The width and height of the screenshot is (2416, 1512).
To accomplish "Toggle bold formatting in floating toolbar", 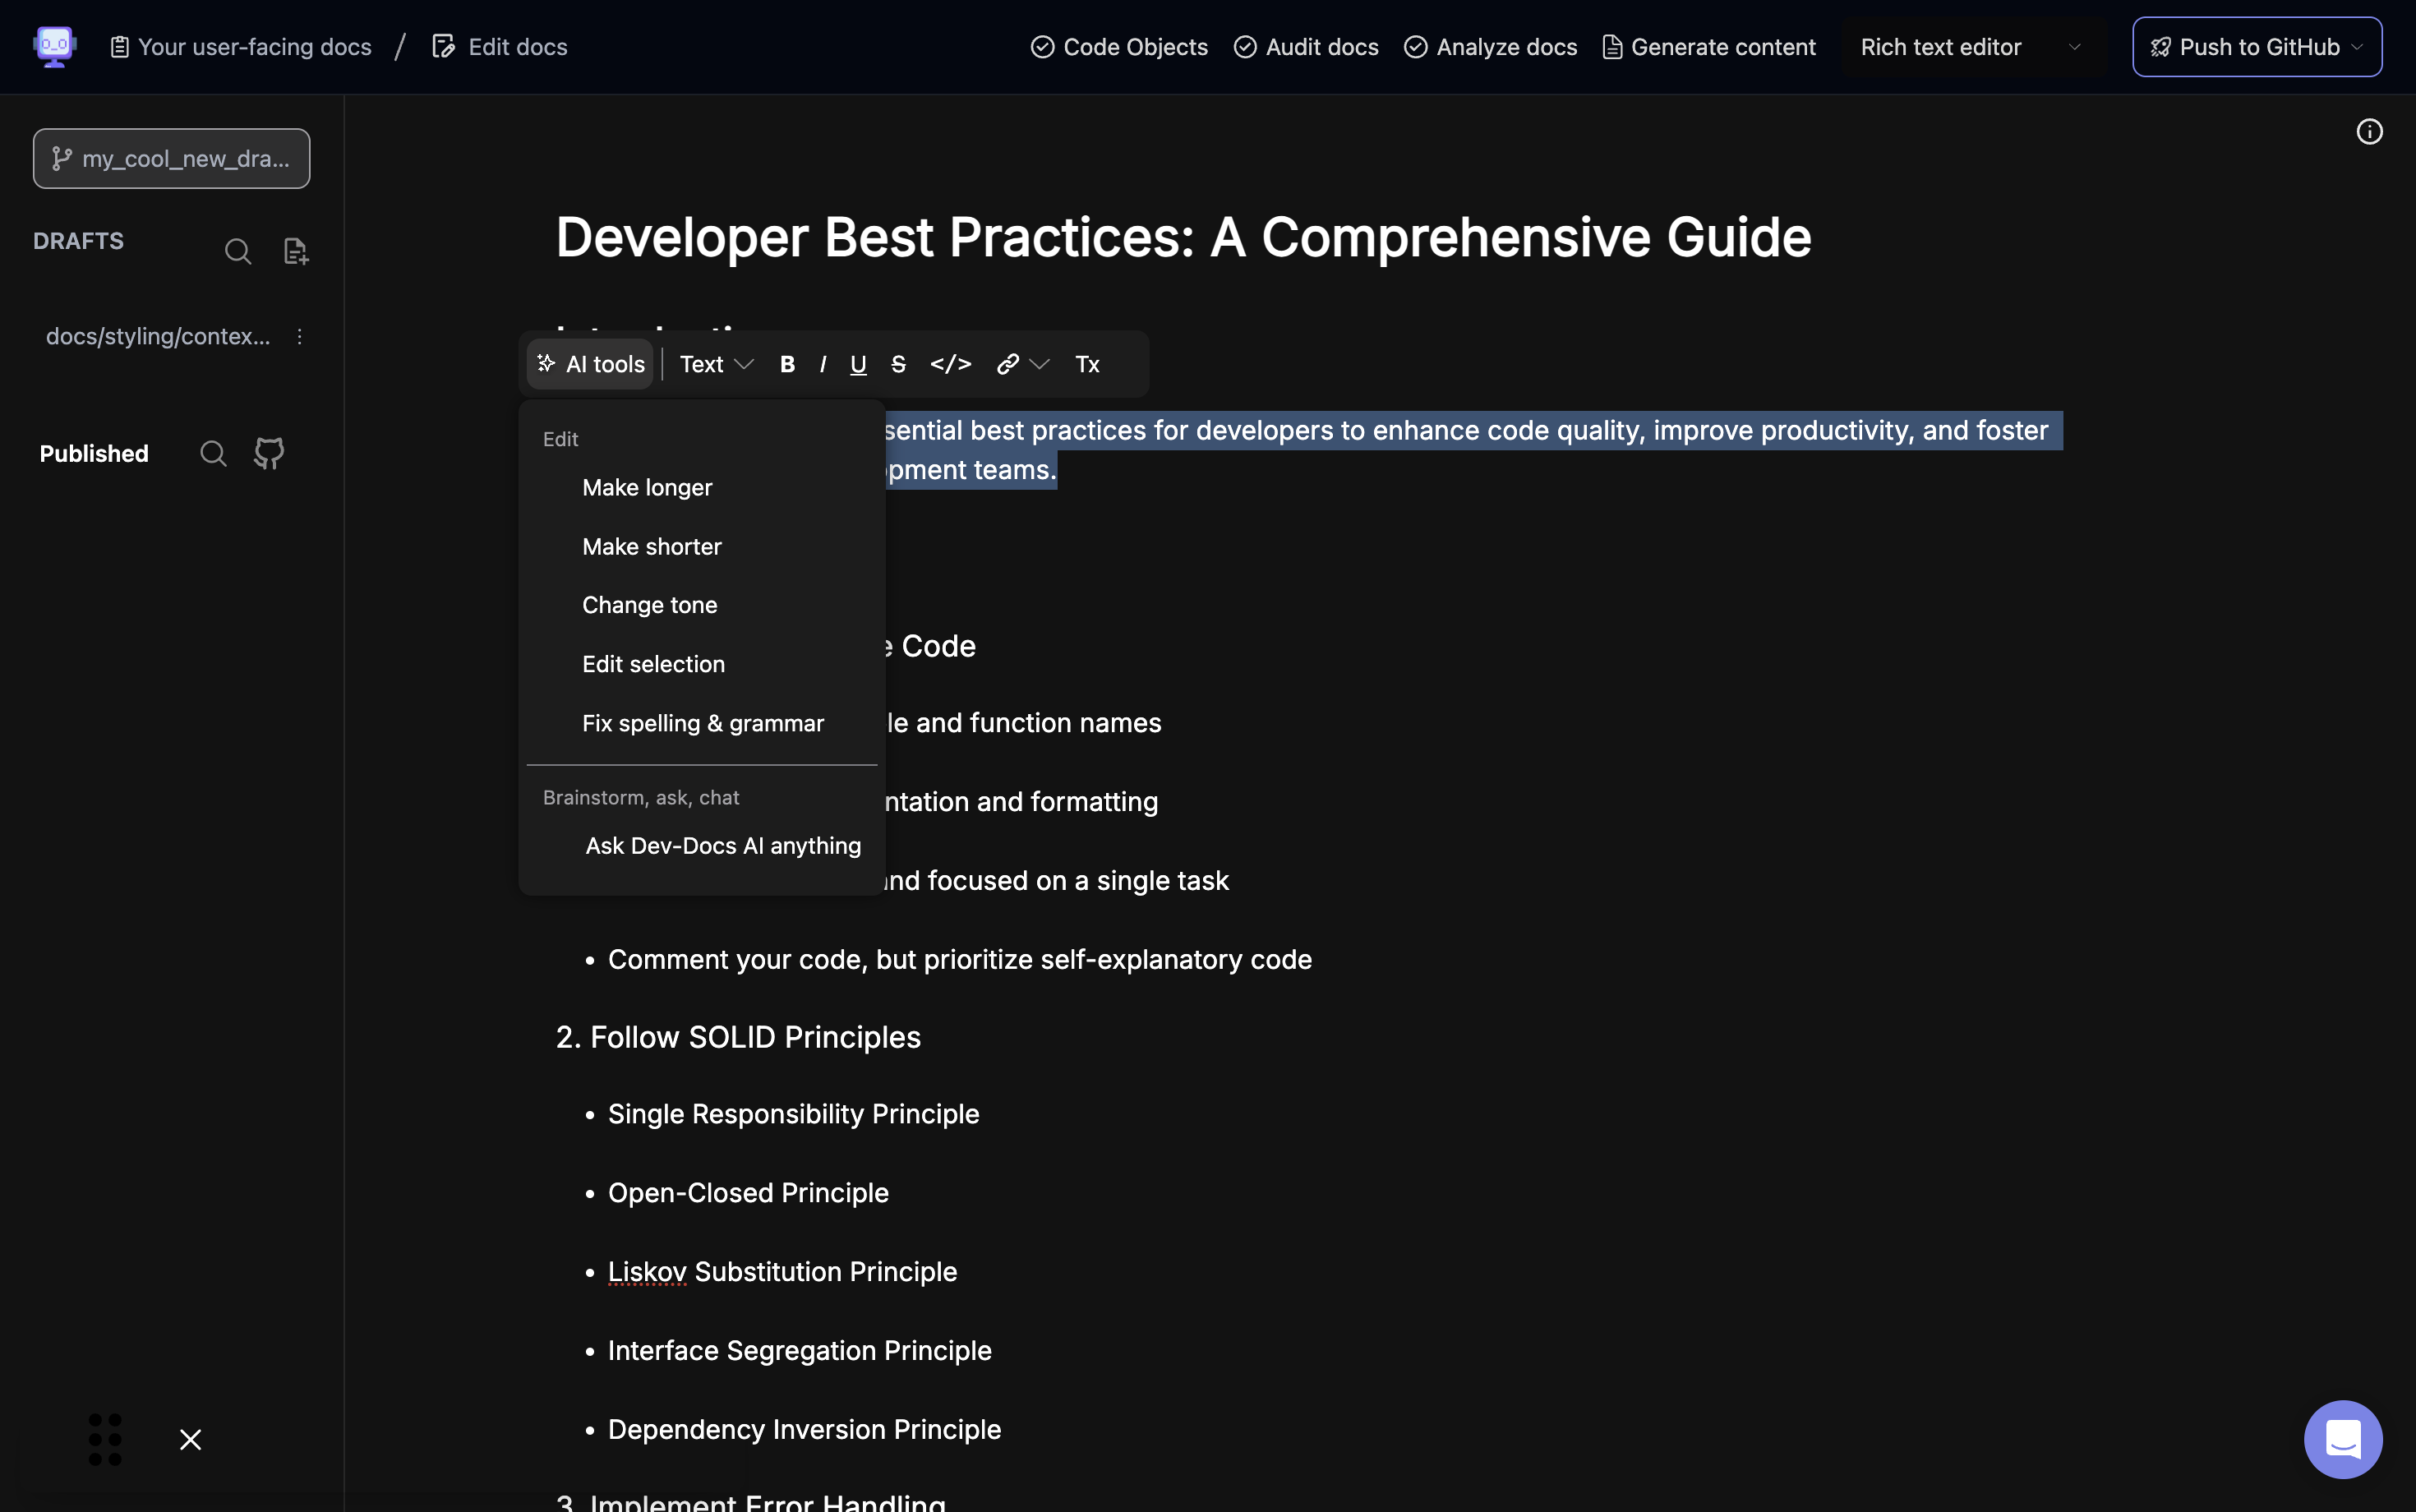I will 787,364.
